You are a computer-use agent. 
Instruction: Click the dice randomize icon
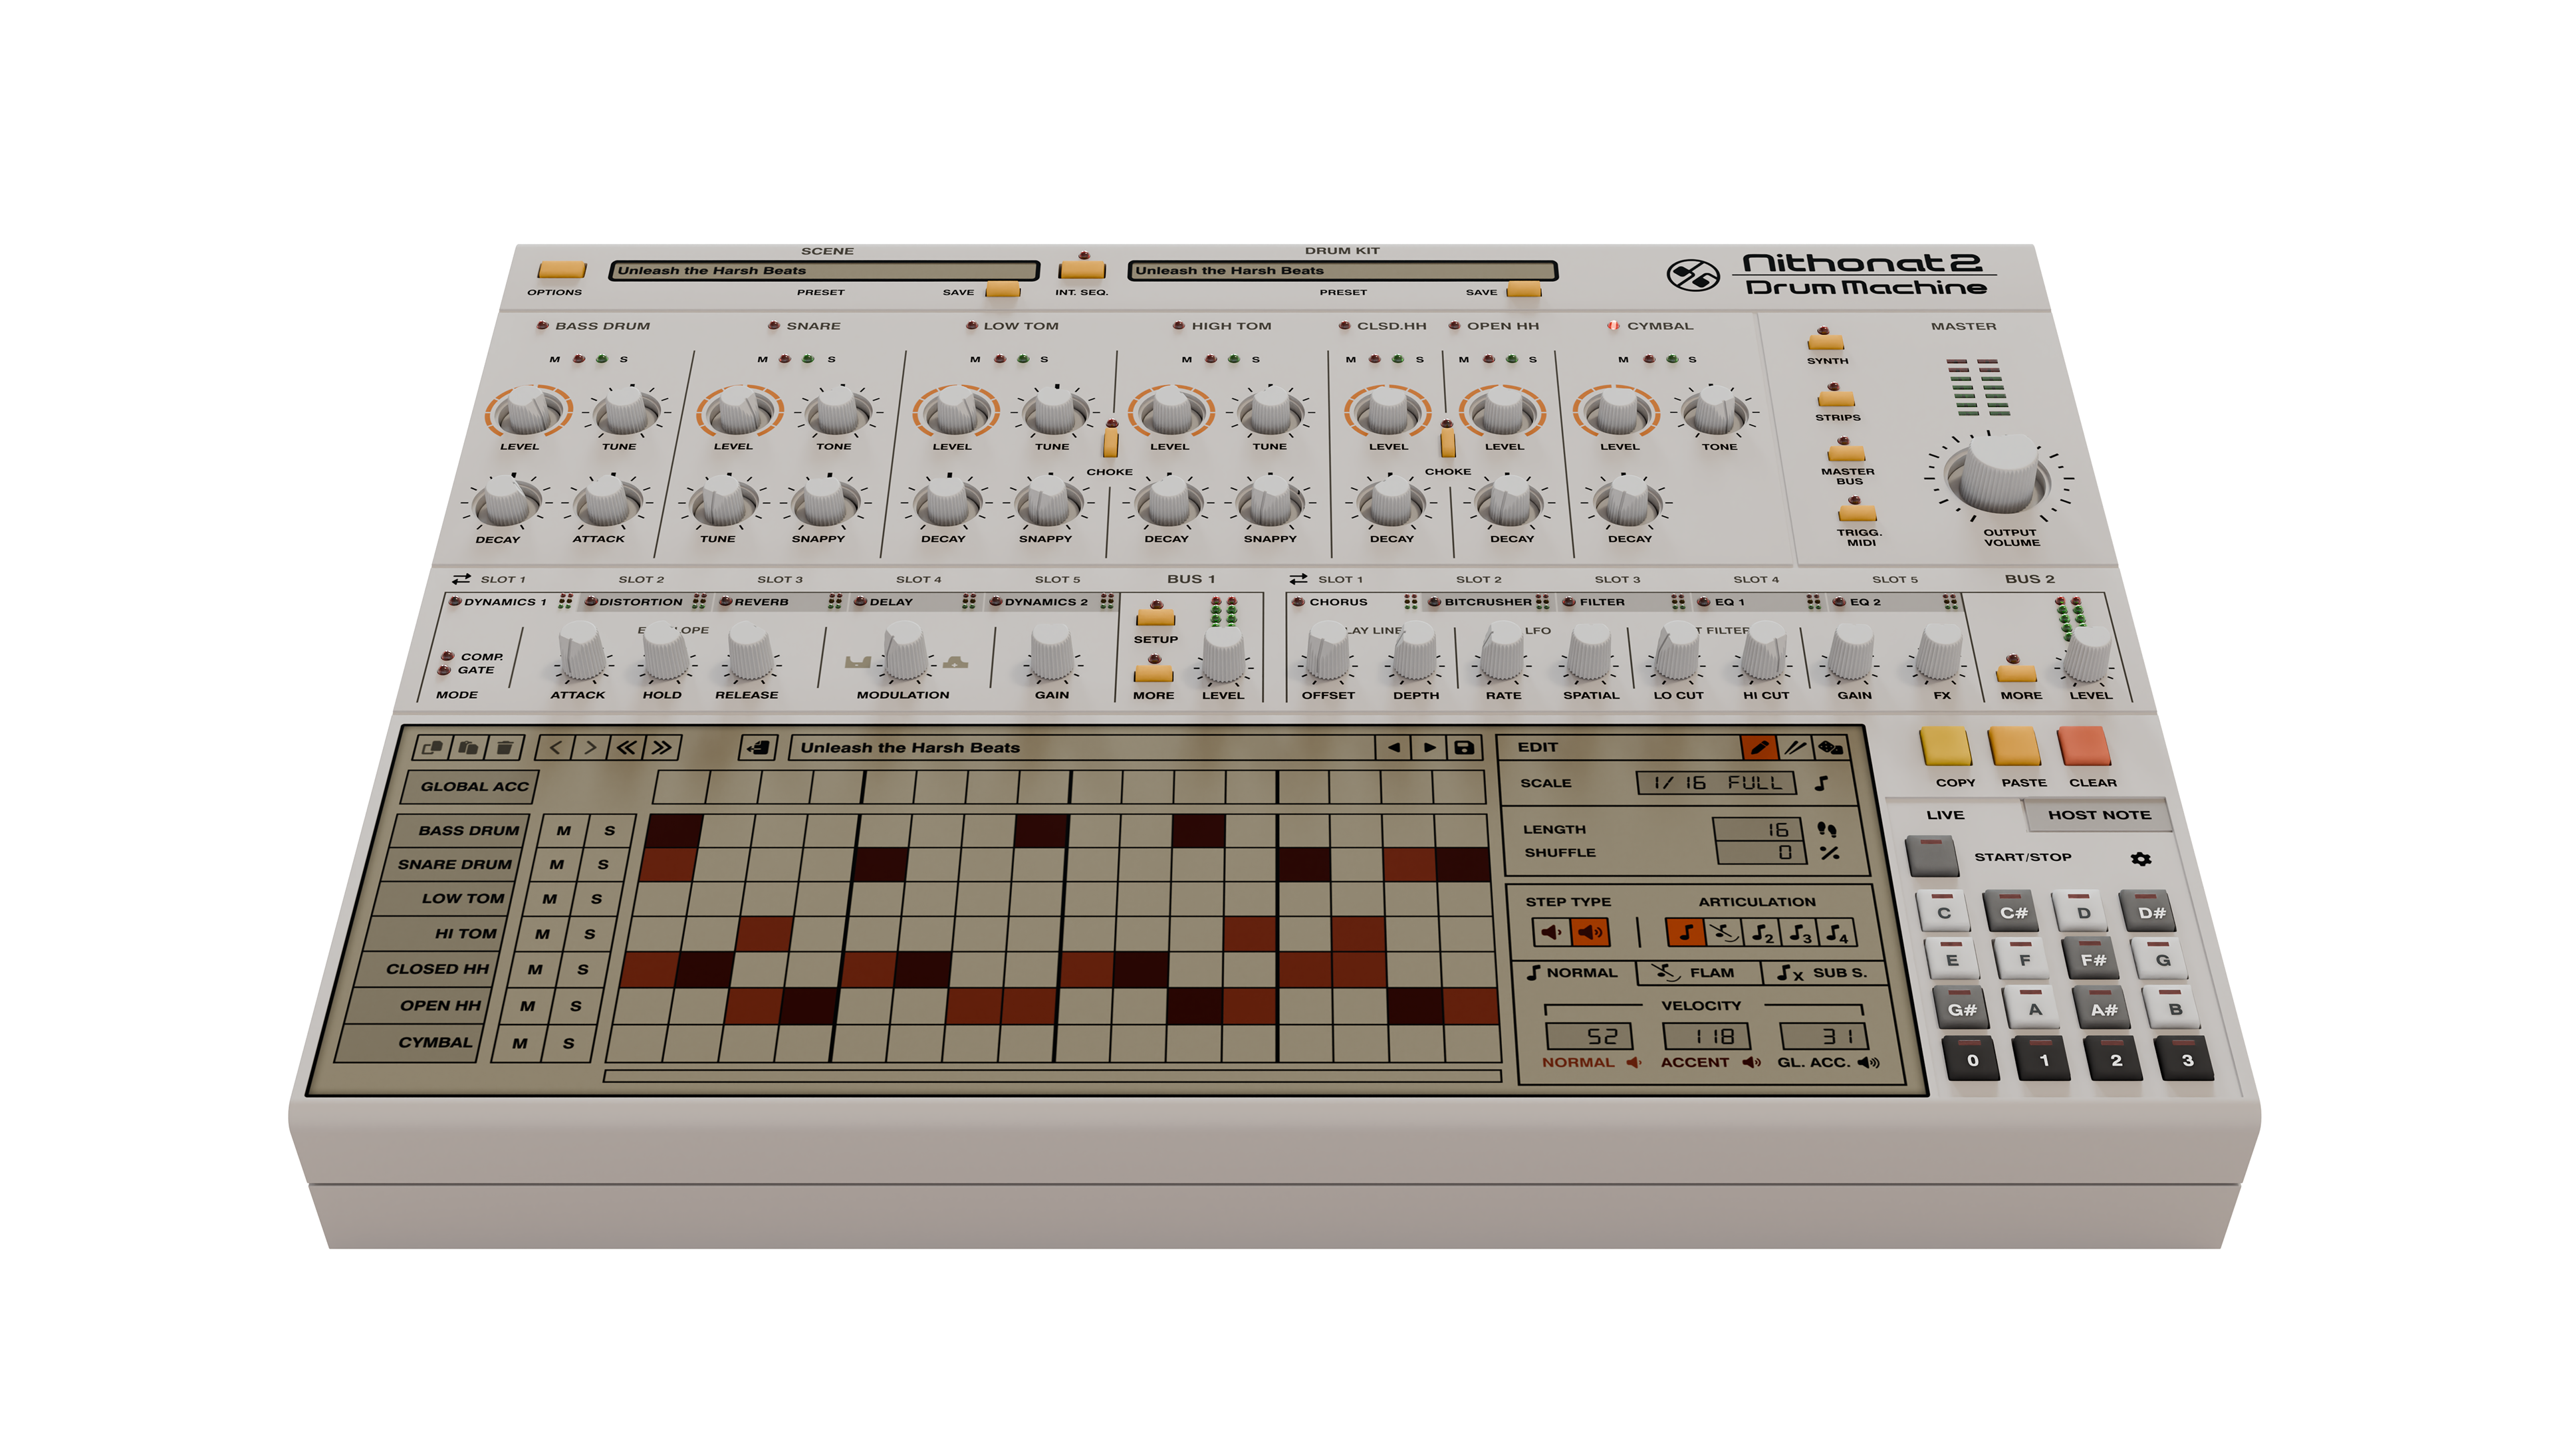coord(1830,747)
